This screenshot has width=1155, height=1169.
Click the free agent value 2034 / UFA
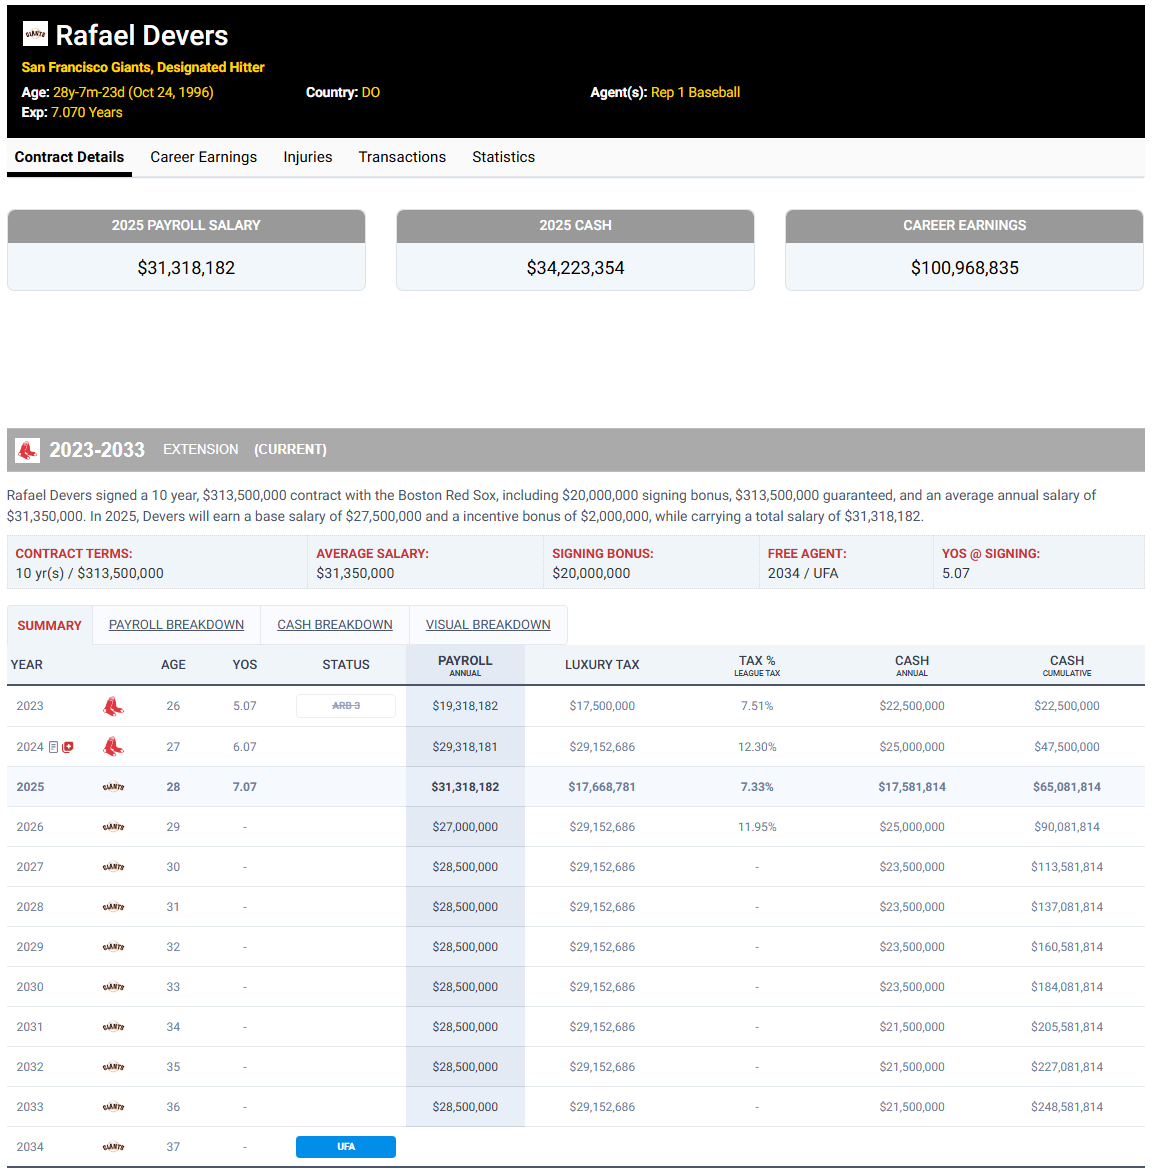click(803, 573)
